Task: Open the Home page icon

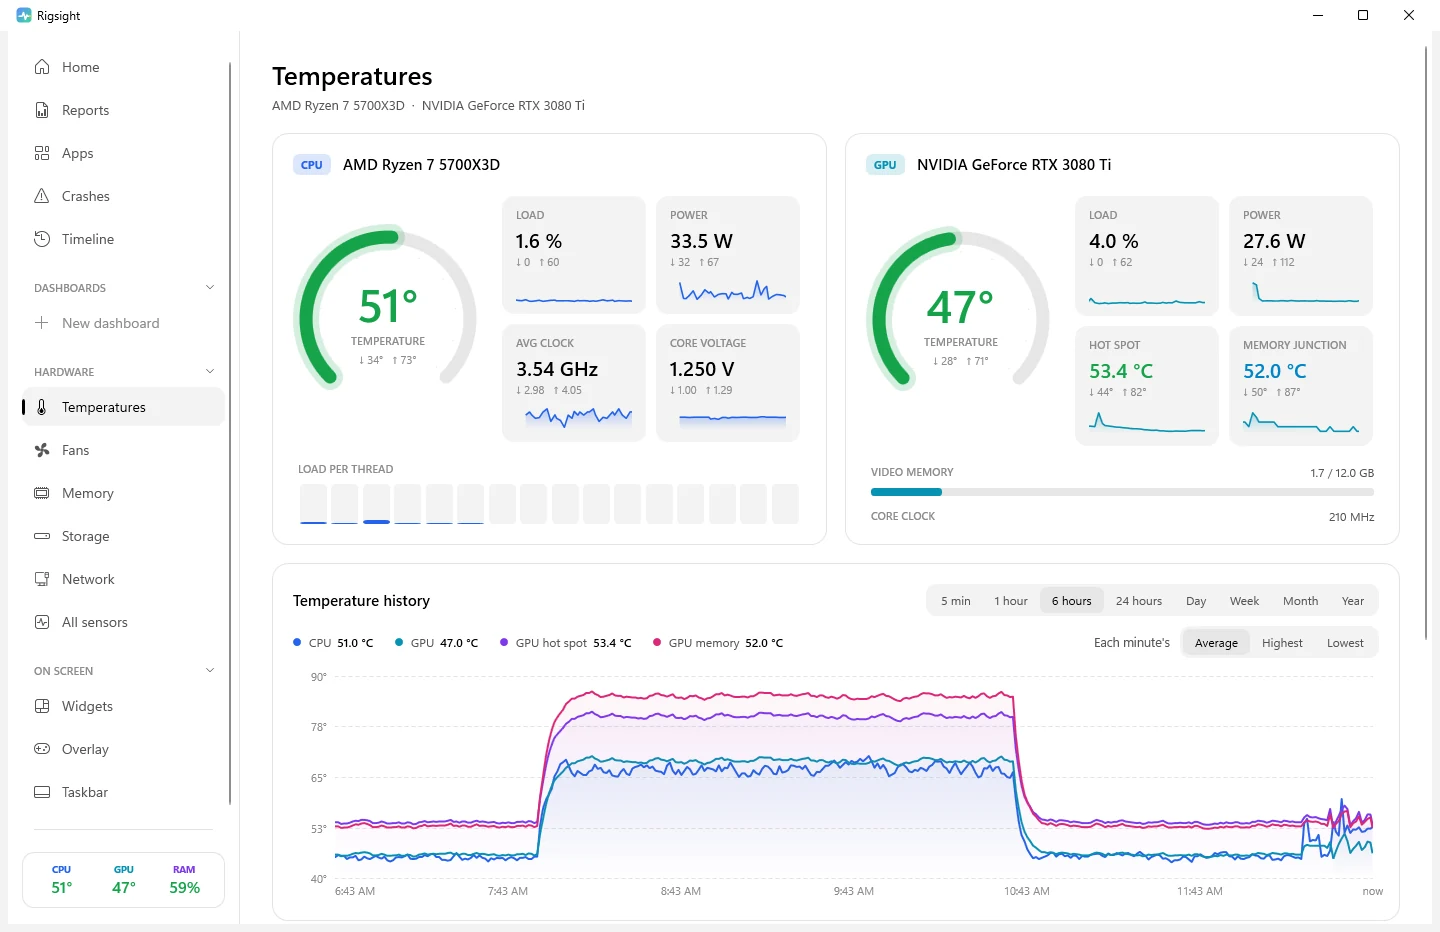Action: pyautogui.click(x=42, y=67)
